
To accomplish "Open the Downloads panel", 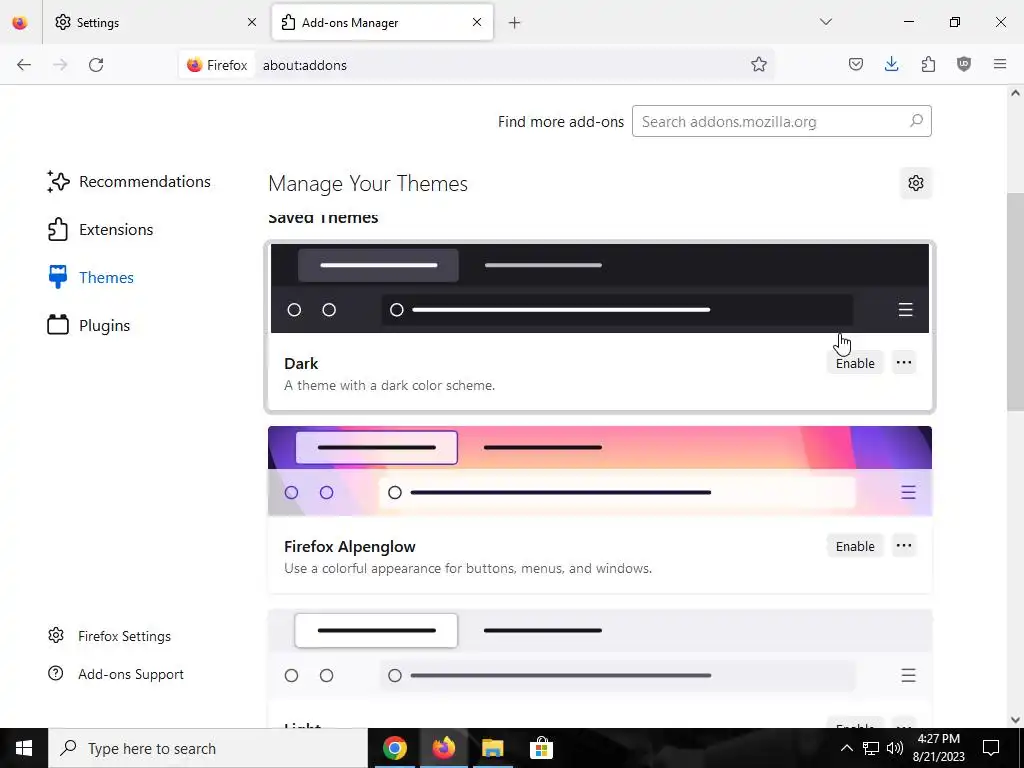I will [891, 65].
